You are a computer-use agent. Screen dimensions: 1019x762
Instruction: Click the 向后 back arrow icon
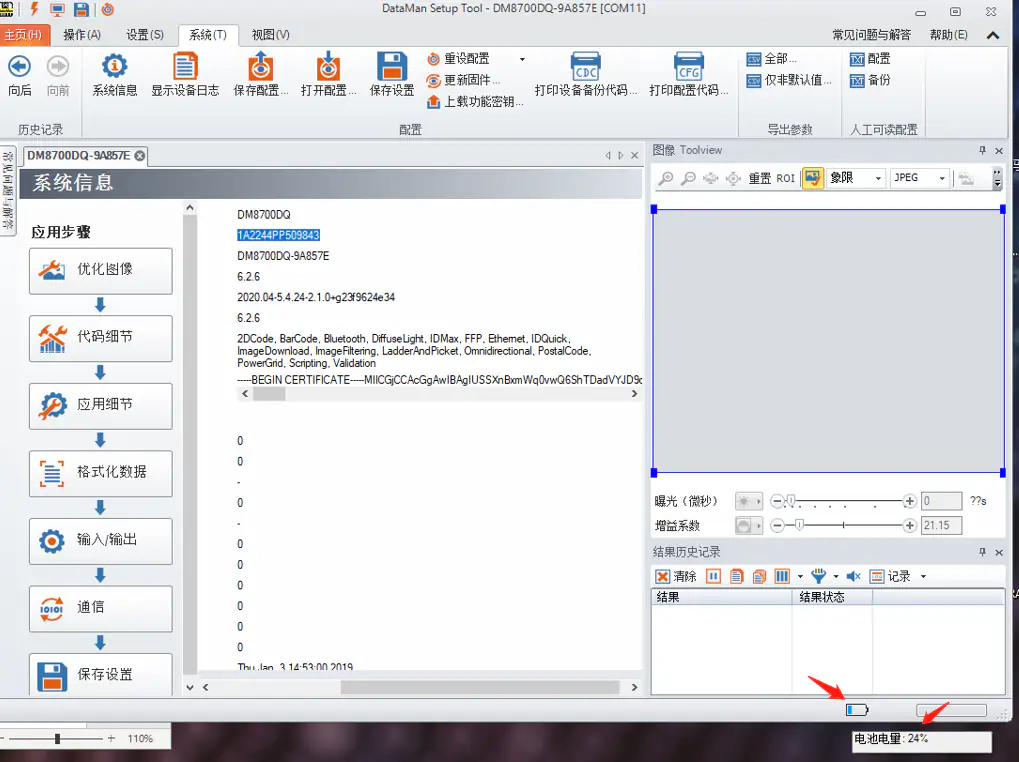(19, 67)
